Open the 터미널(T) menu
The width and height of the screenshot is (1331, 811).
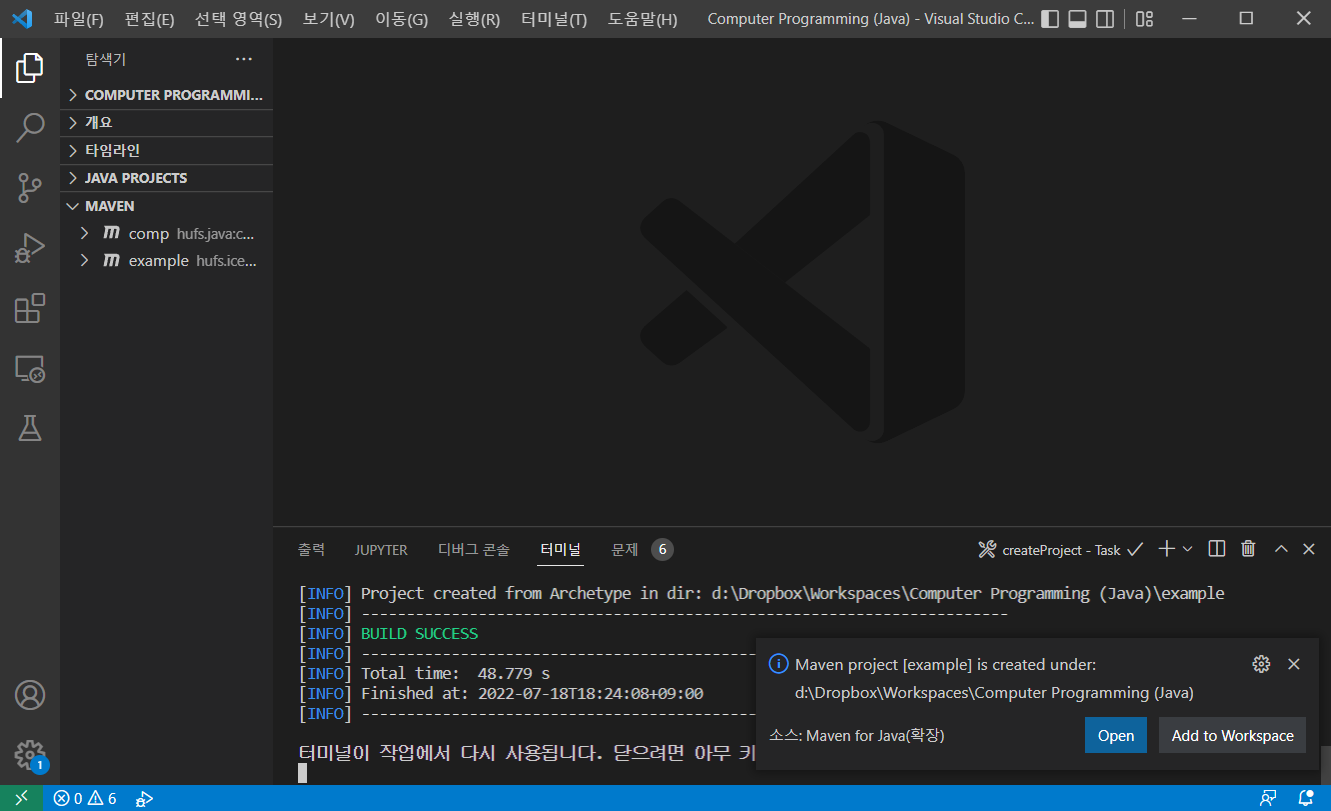tap(554, 19)
